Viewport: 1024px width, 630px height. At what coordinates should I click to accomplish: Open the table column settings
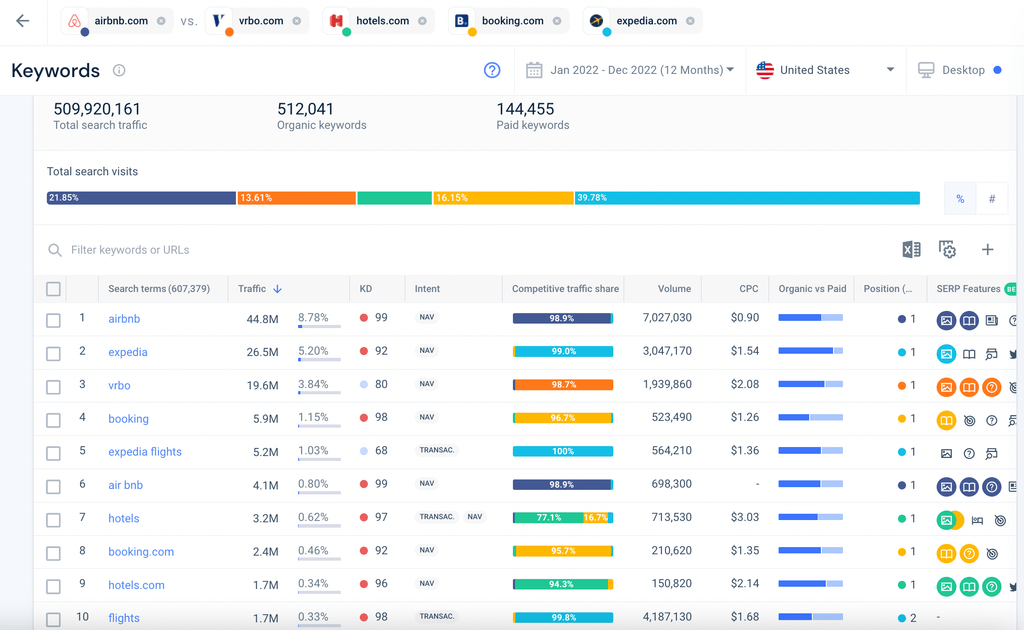948,249
